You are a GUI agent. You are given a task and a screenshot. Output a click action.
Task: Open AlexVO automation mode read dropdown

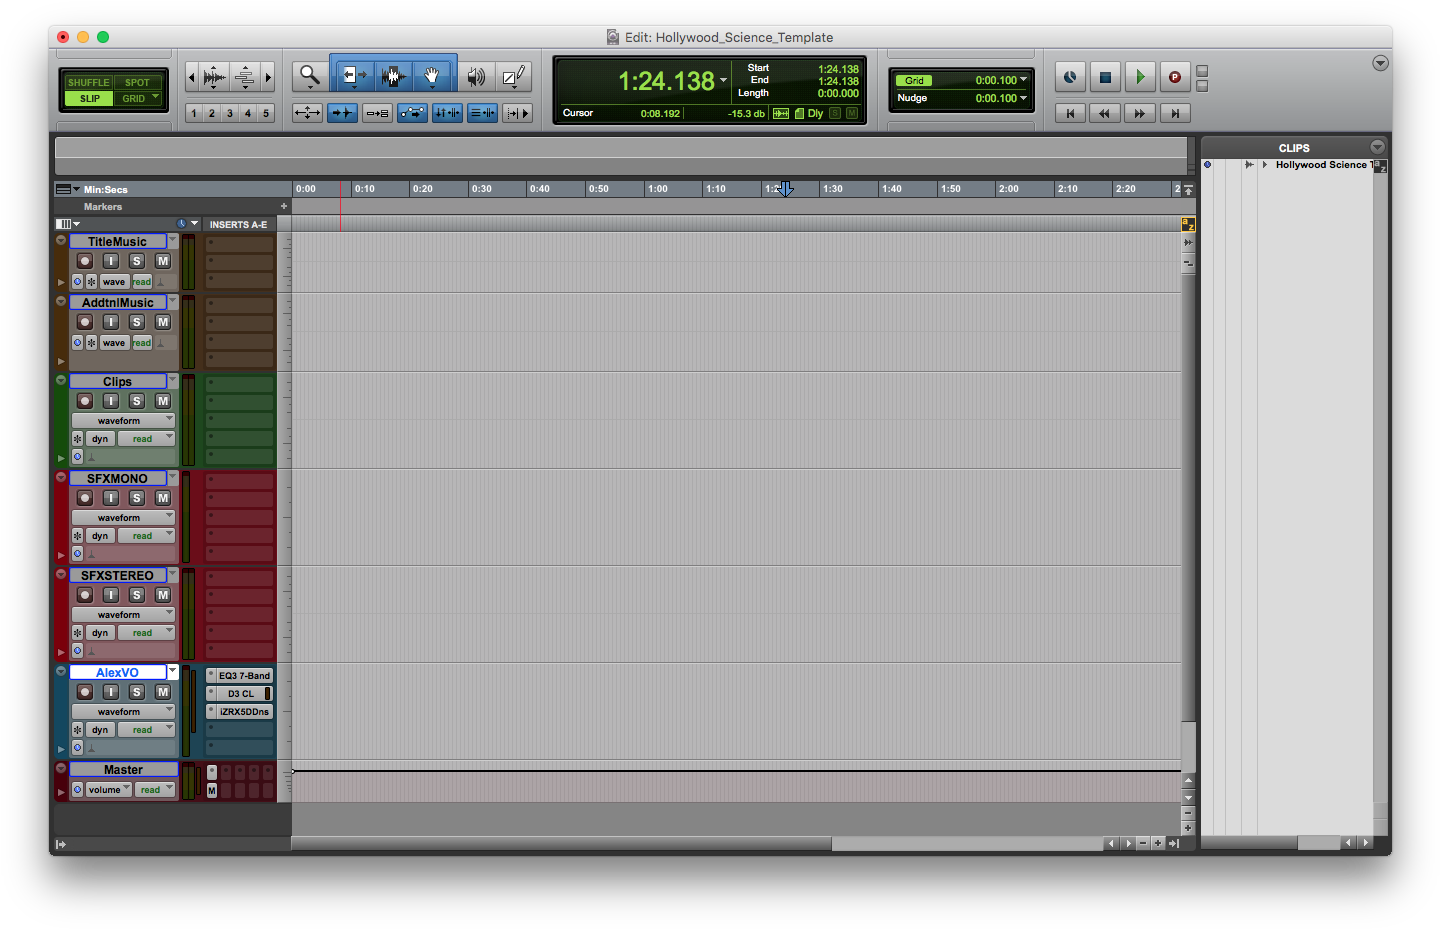(x=146, y=730)
